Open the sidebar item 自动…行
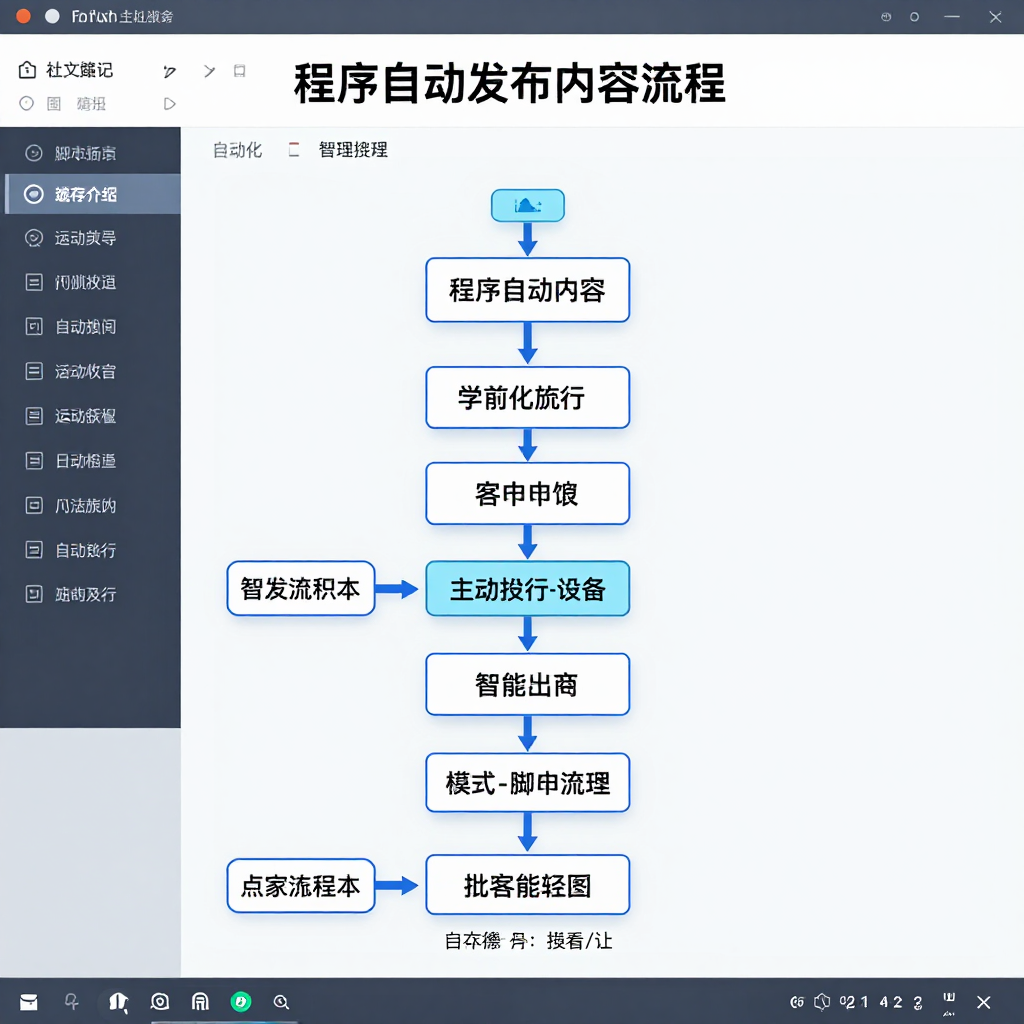Screen dimensions: 1024x1024 click(x=92, y=550)
